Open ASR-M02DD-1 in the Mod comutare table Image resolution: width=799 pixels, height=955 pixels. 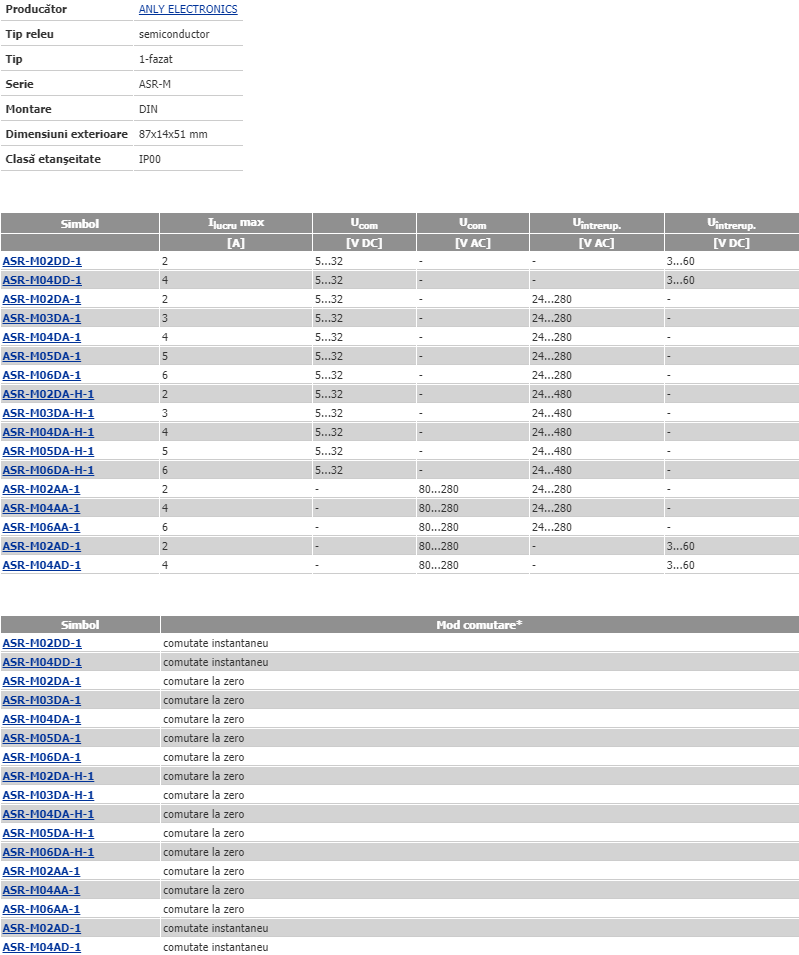[x=42, y=643]
